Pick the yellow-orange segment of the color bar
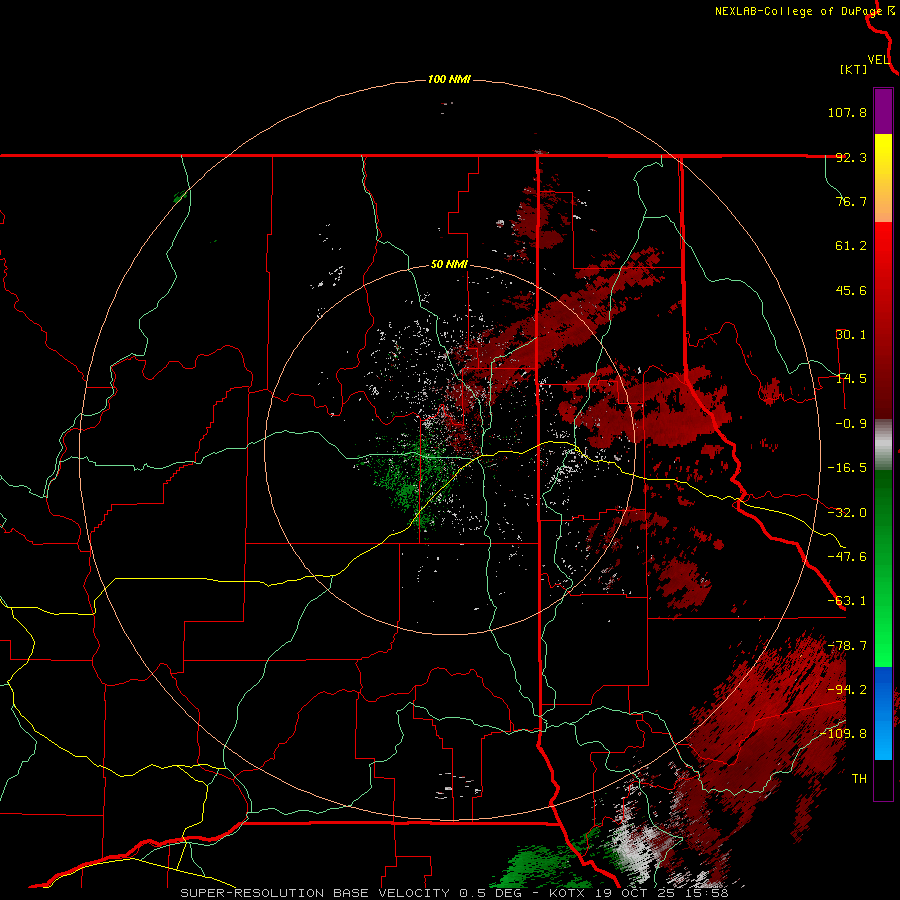Image resolution: width=900 pixels, height=900 pixels. tap(883, 178)
